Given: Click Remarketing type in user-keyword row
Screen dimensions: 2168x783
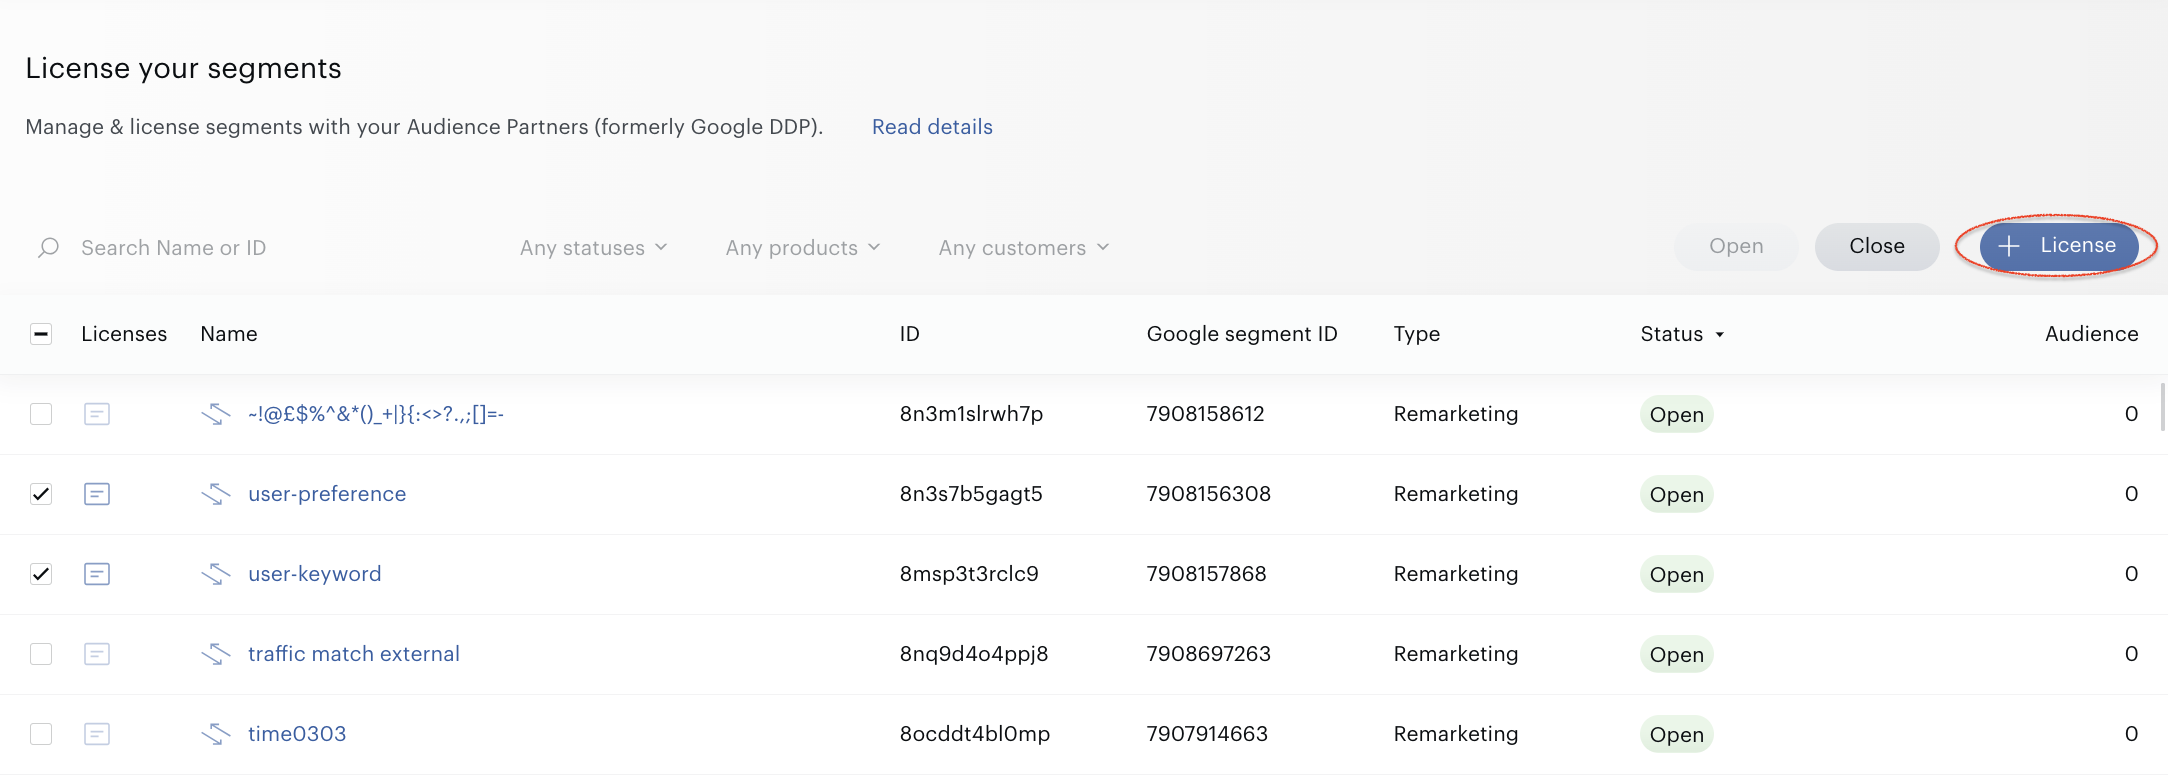Looking at the screenshot, I should point(1456,574).
